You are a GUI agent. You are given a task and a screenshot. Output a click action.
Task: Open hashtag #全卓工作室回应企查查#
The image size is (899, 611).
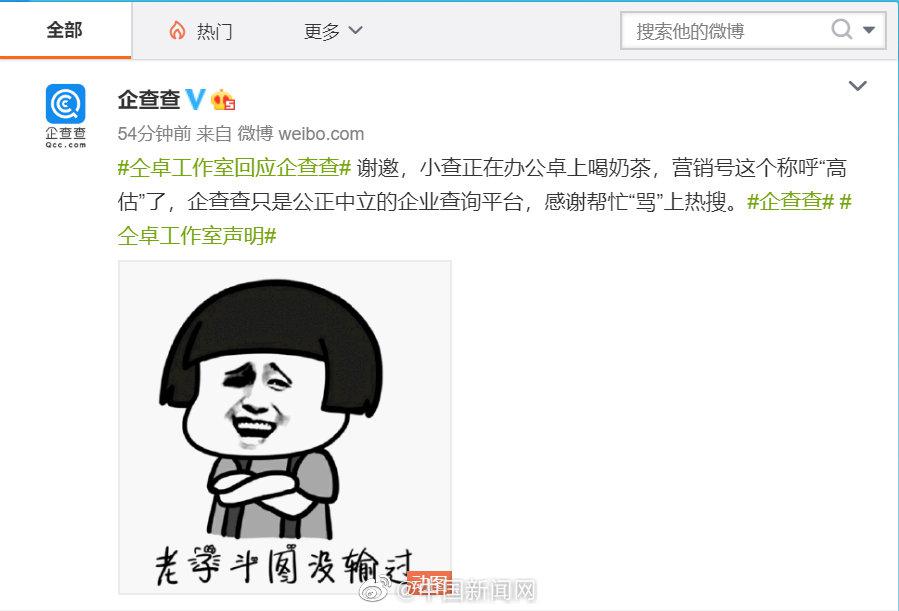234,167
